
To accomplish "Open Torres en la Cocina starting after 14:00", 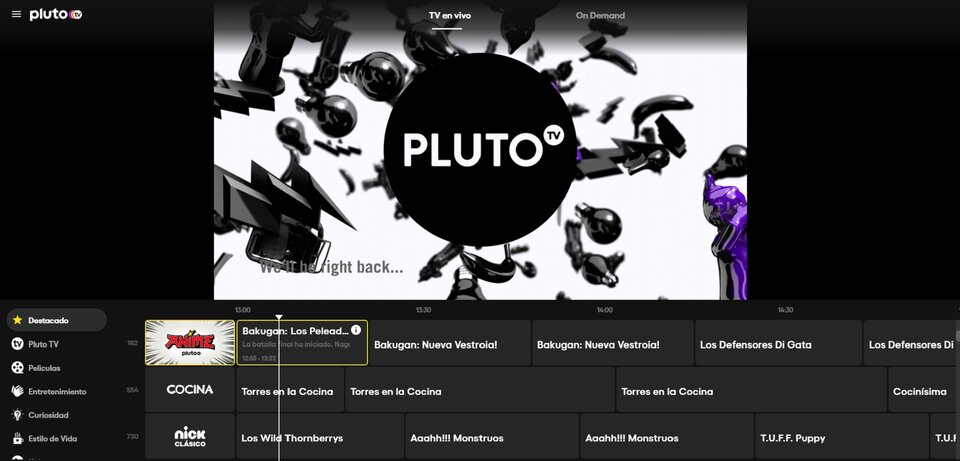I will point(751,389).
